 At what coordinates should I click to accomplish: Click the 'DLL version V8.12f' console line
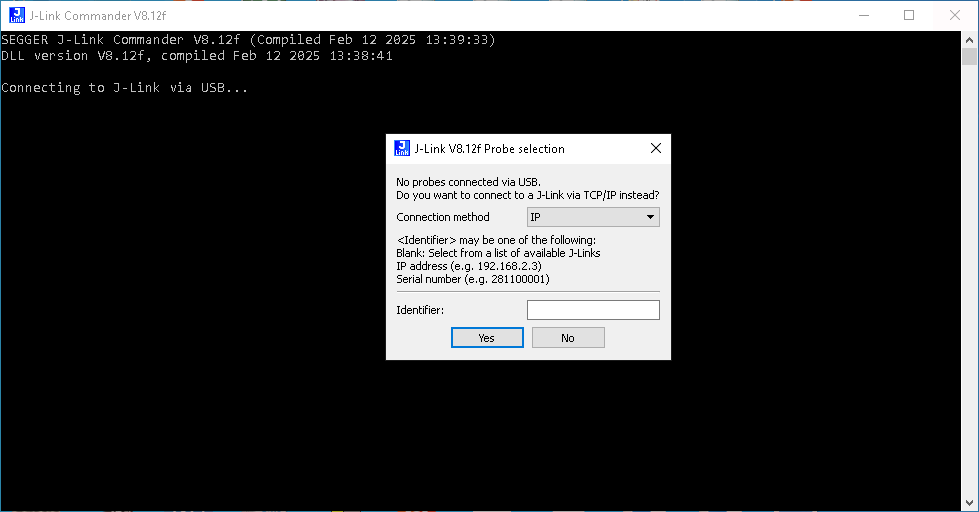pyautogui.click(x=197, y=56)
